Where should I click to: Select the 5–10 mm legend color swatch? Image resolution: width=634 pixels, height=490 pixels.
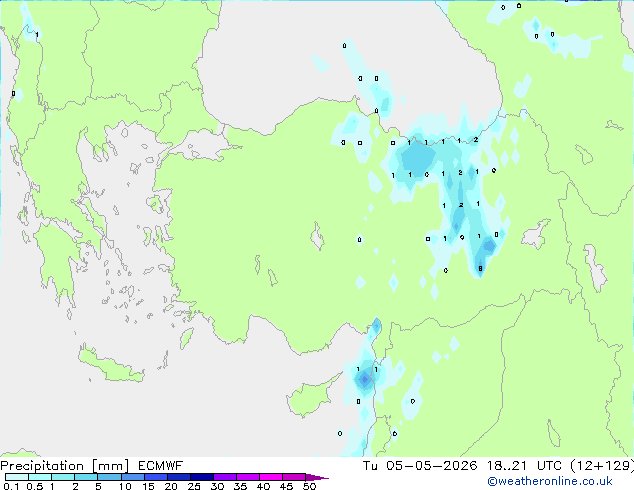point(109,477)
